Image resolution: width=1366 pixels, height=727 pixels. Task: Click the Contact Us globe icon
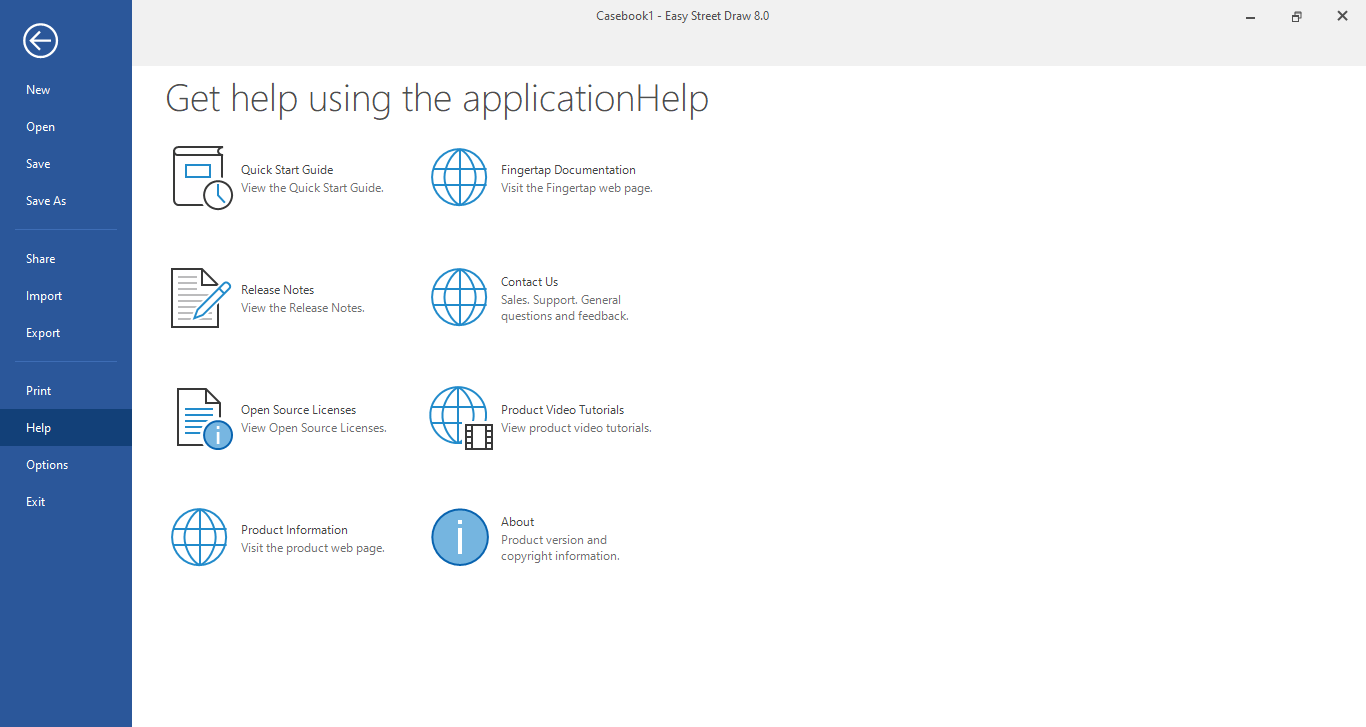(x=459, y=297)
